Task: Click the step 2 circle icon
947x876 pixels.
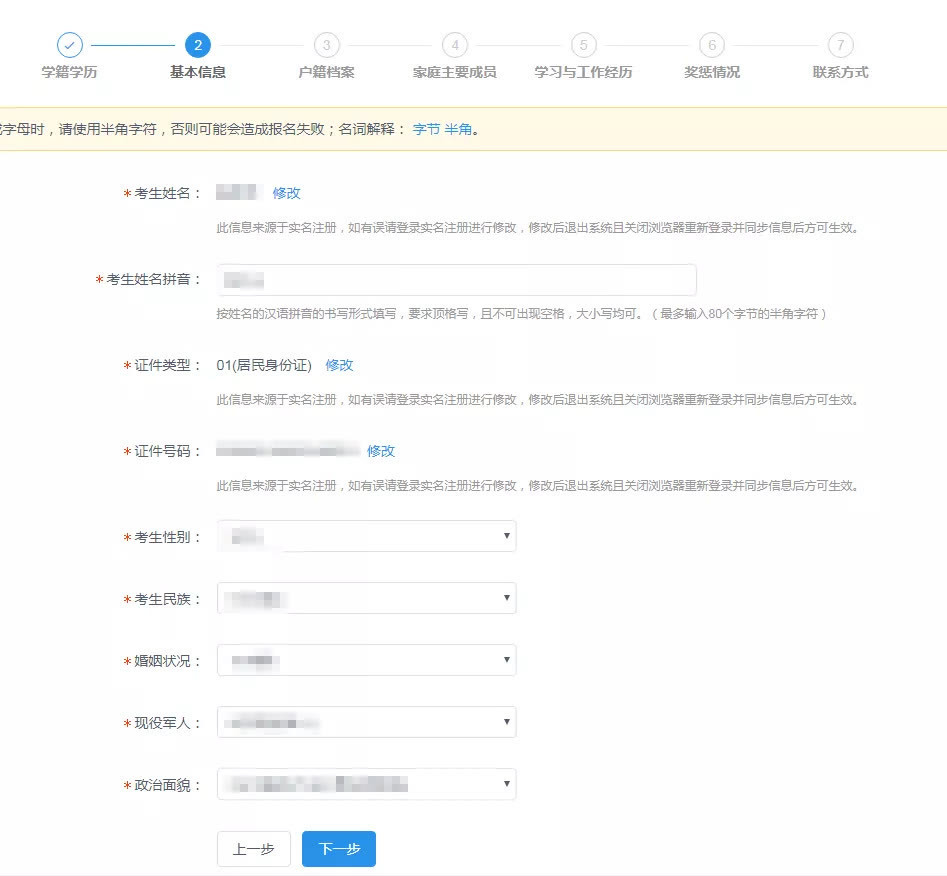Action: [x=198, y=45]
